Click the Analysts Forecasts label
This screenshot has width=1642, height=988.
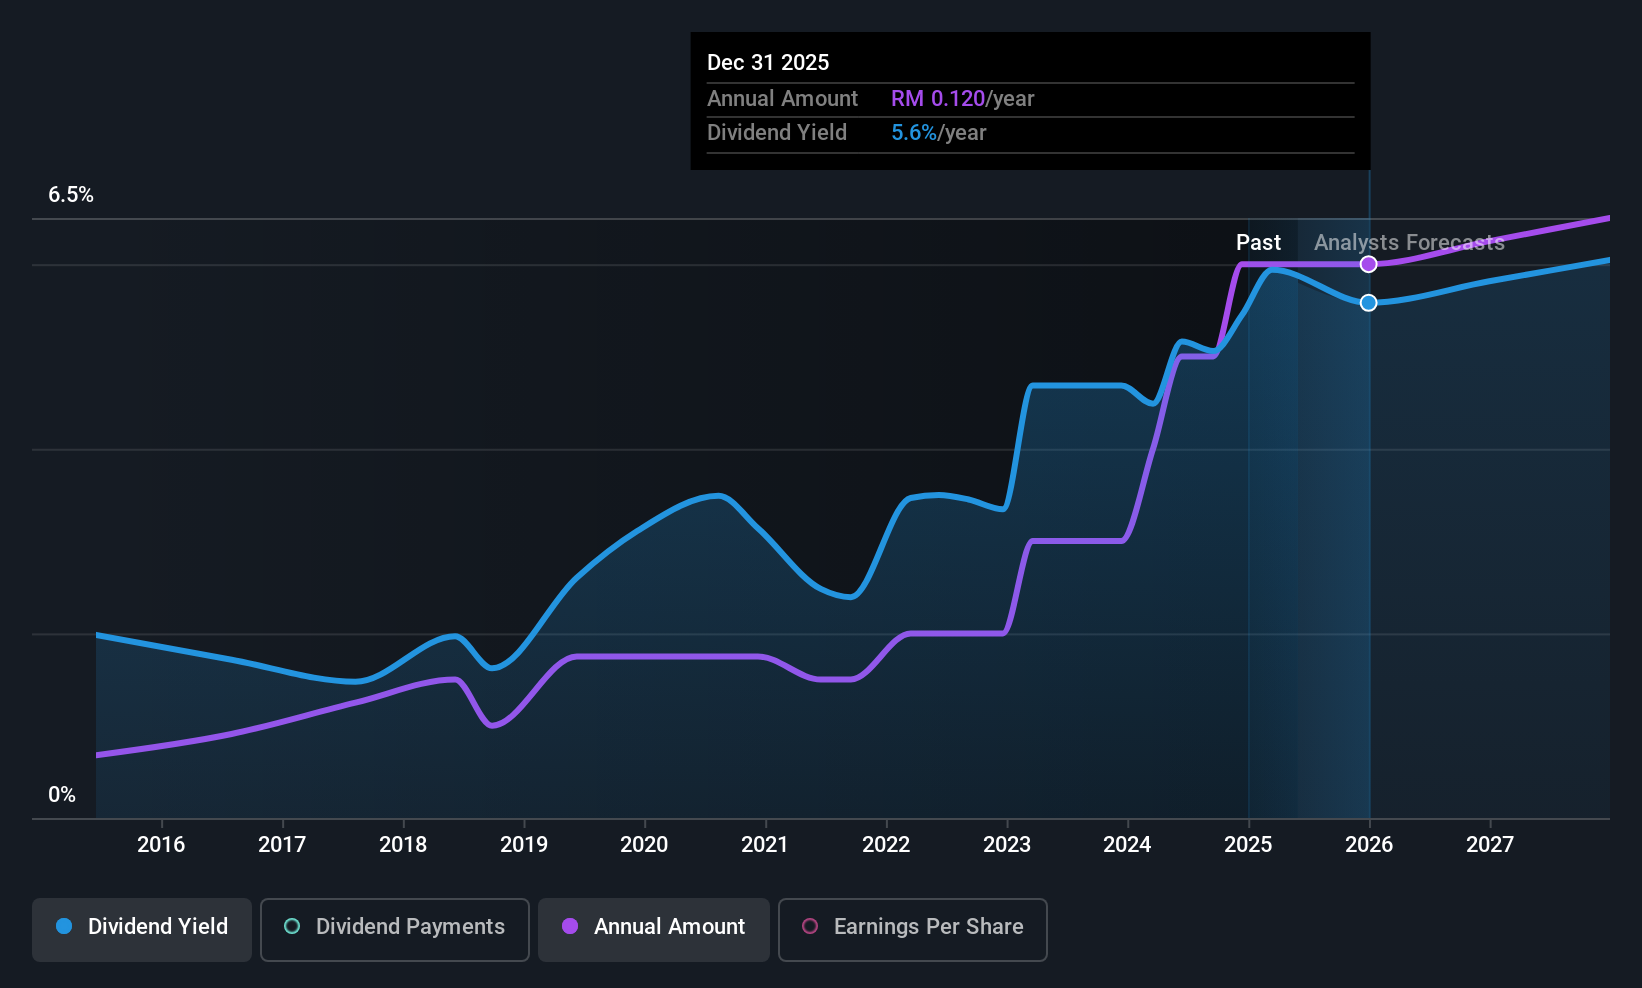(1409, 243)
